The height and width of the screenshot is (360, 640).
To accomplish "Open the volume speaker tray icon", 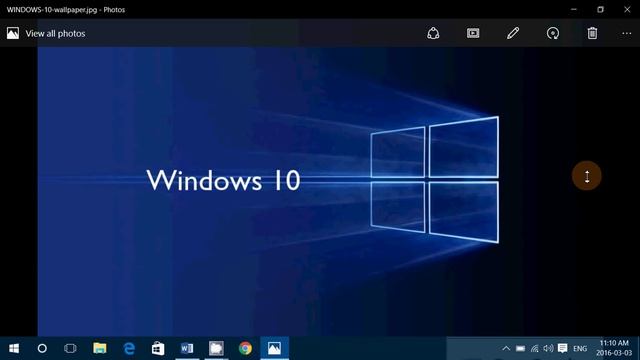I will click(548, 348).
